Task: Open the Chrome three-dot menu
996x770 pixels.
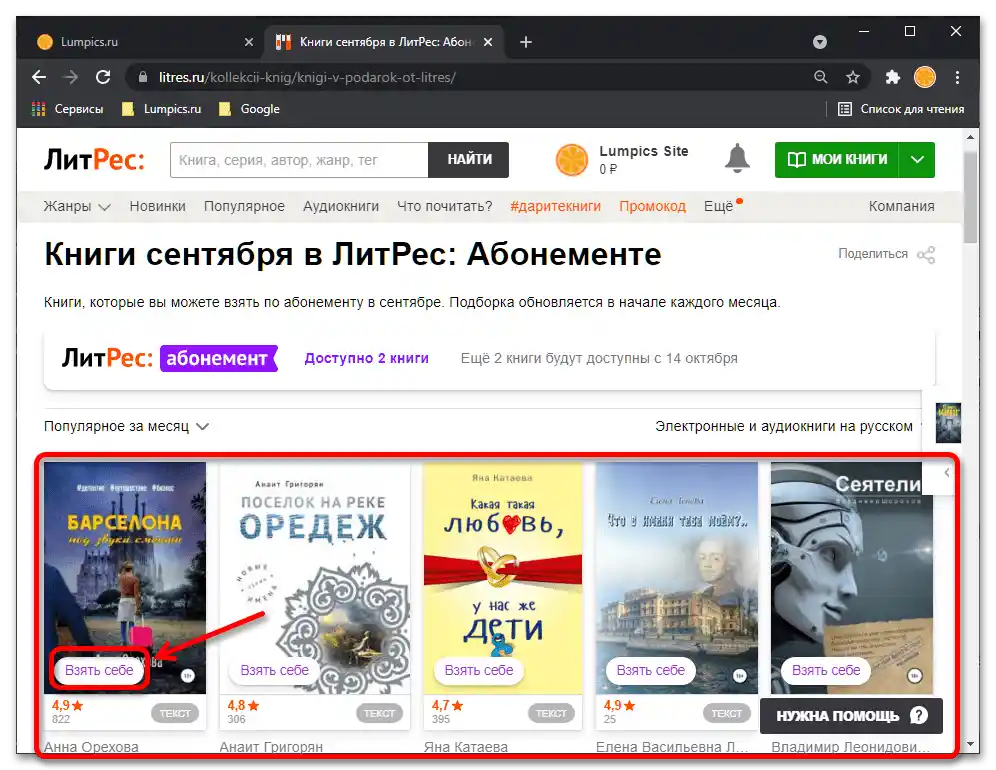Action: [x=957, y=78]
